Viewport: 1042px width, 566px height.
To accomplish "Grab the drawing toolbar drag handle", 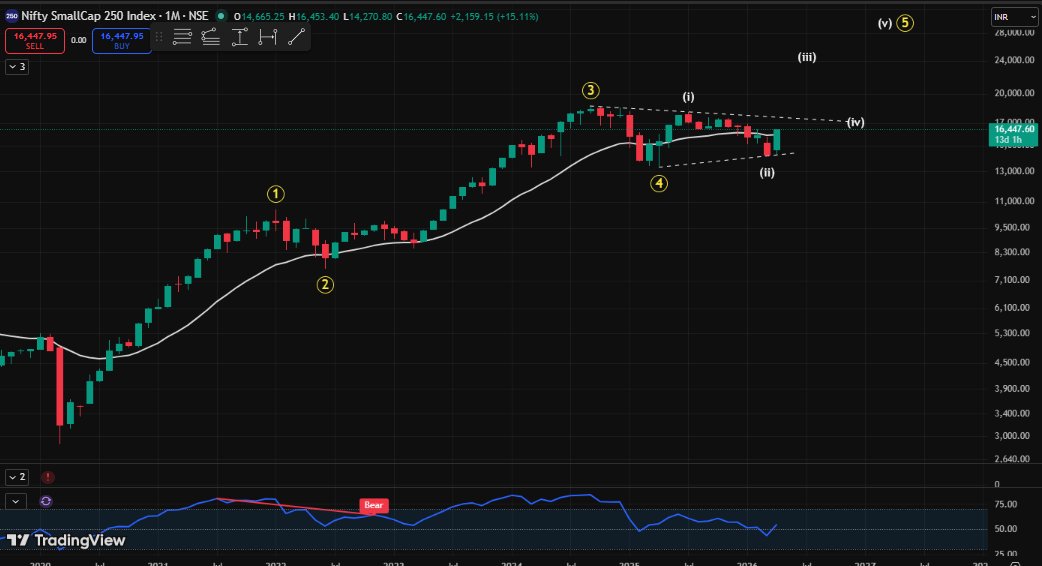I will click(x=159, y=37).
